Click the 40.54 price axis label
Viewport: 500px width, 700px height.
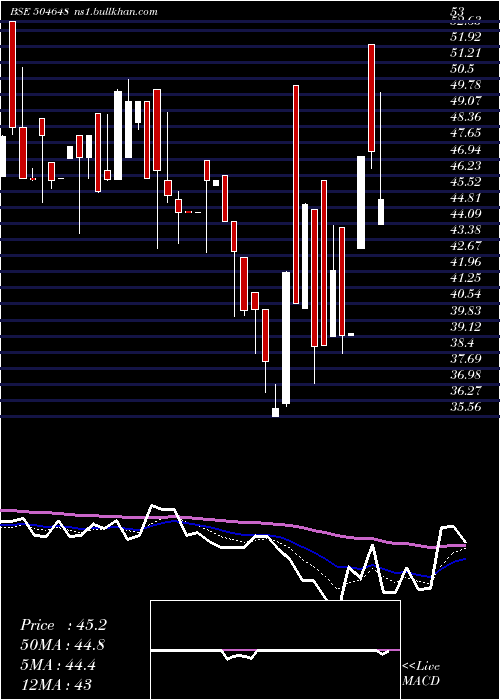(x=466, y=294)
